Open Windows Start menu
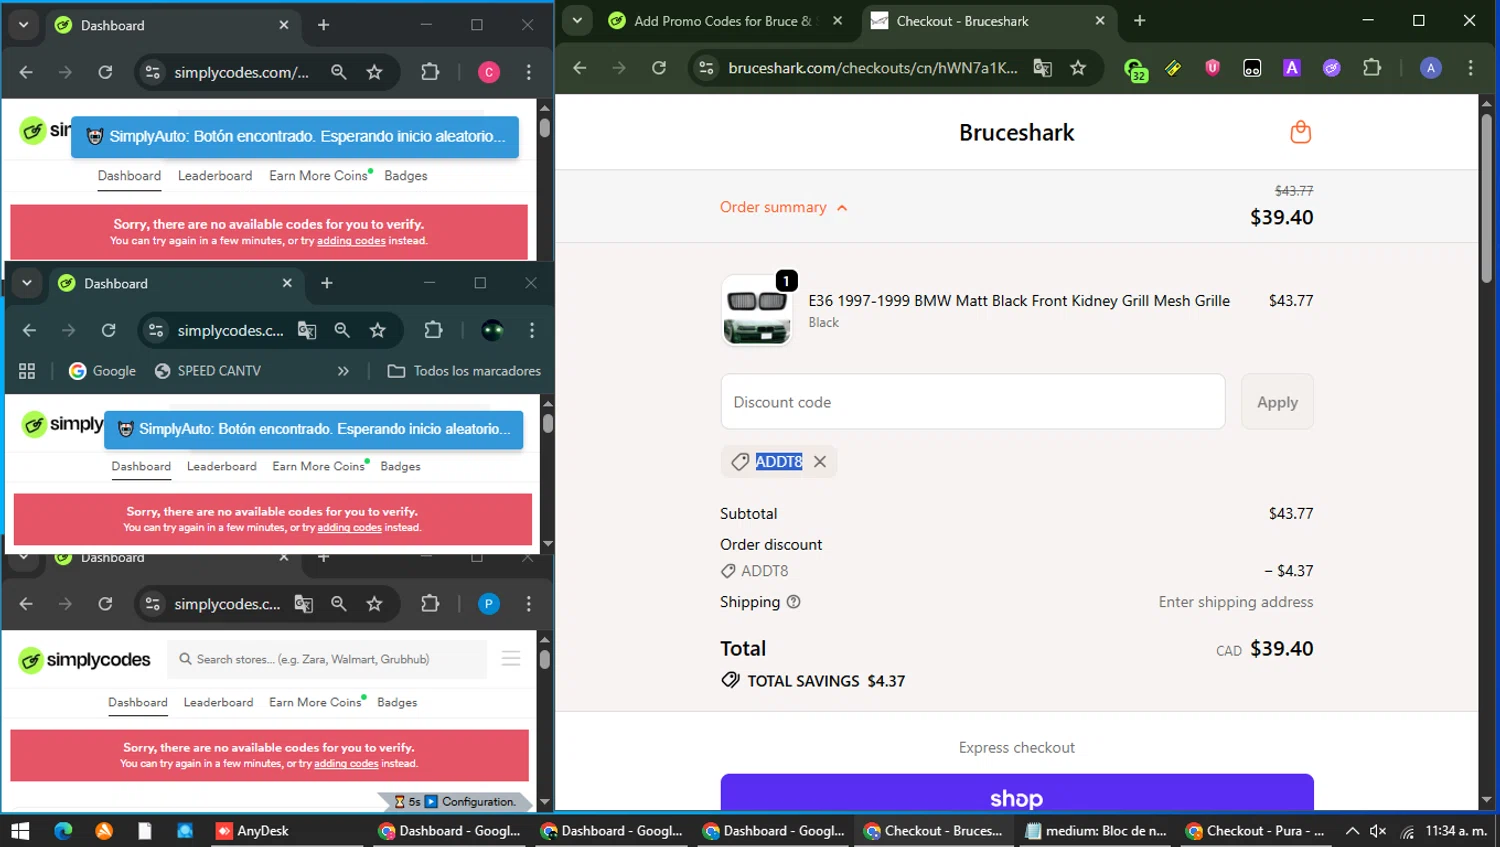This screenshot has height=847, width=1500. pyautogui.click(x=20, y=831)
